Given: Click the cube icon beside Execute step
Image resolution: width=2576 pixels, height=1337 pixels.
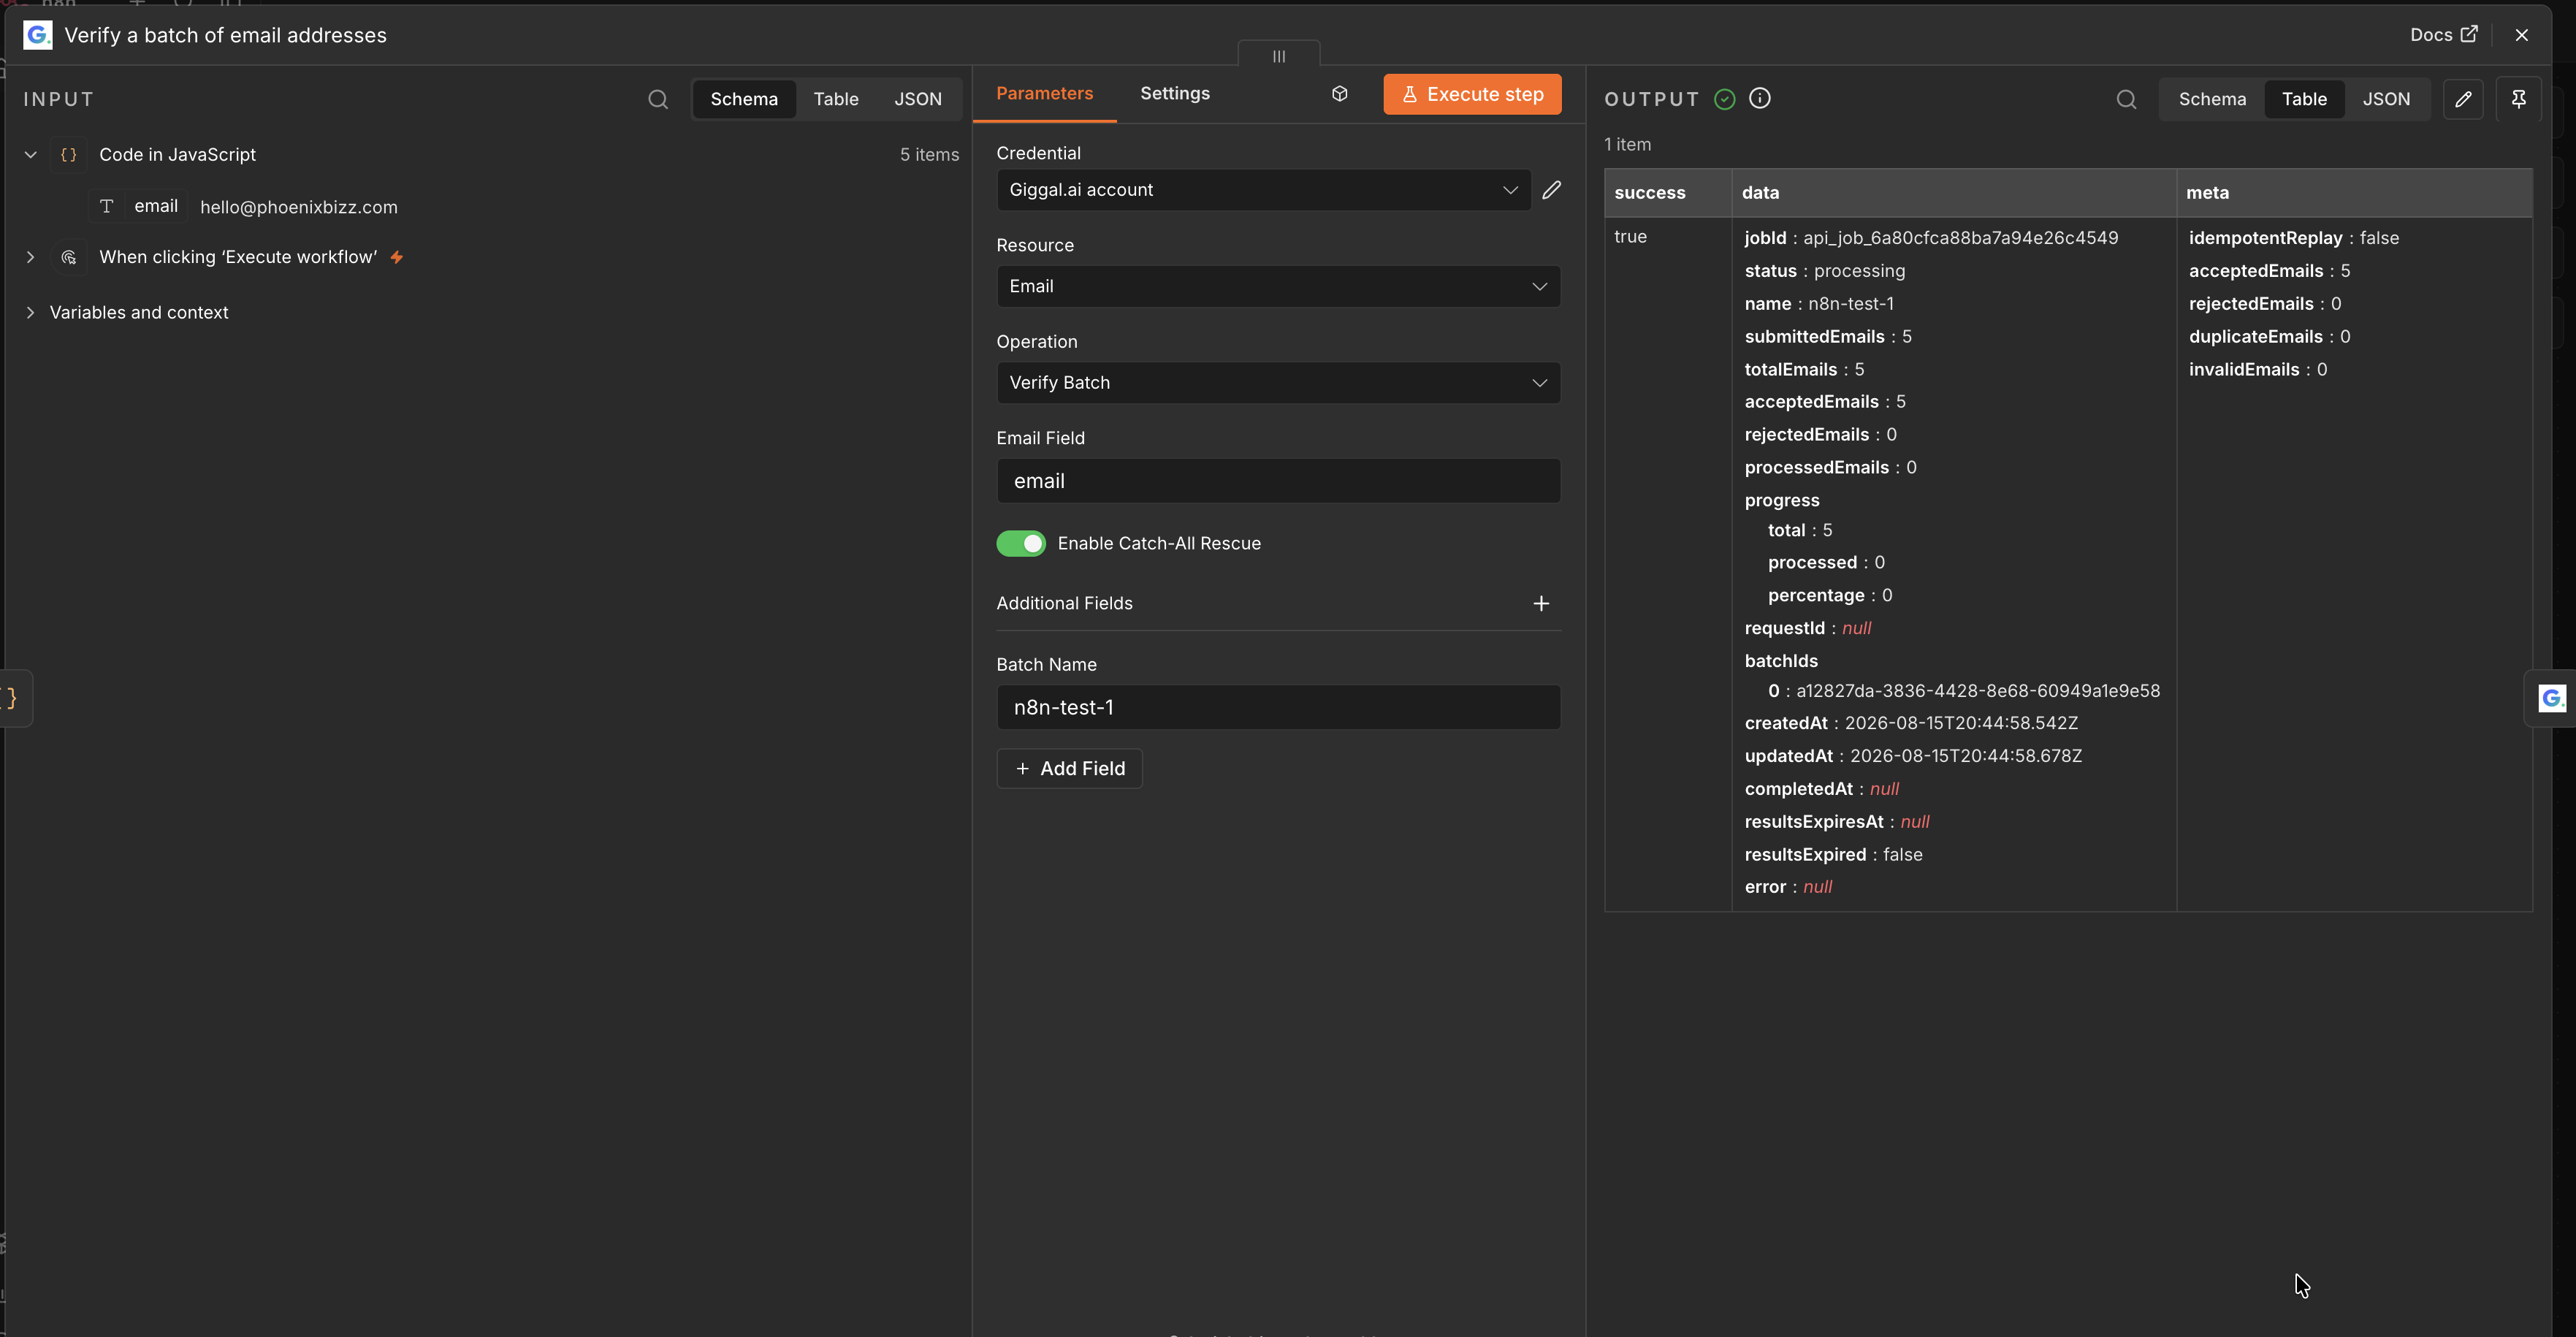Looking at the screenshot, I should point(1339,94).
